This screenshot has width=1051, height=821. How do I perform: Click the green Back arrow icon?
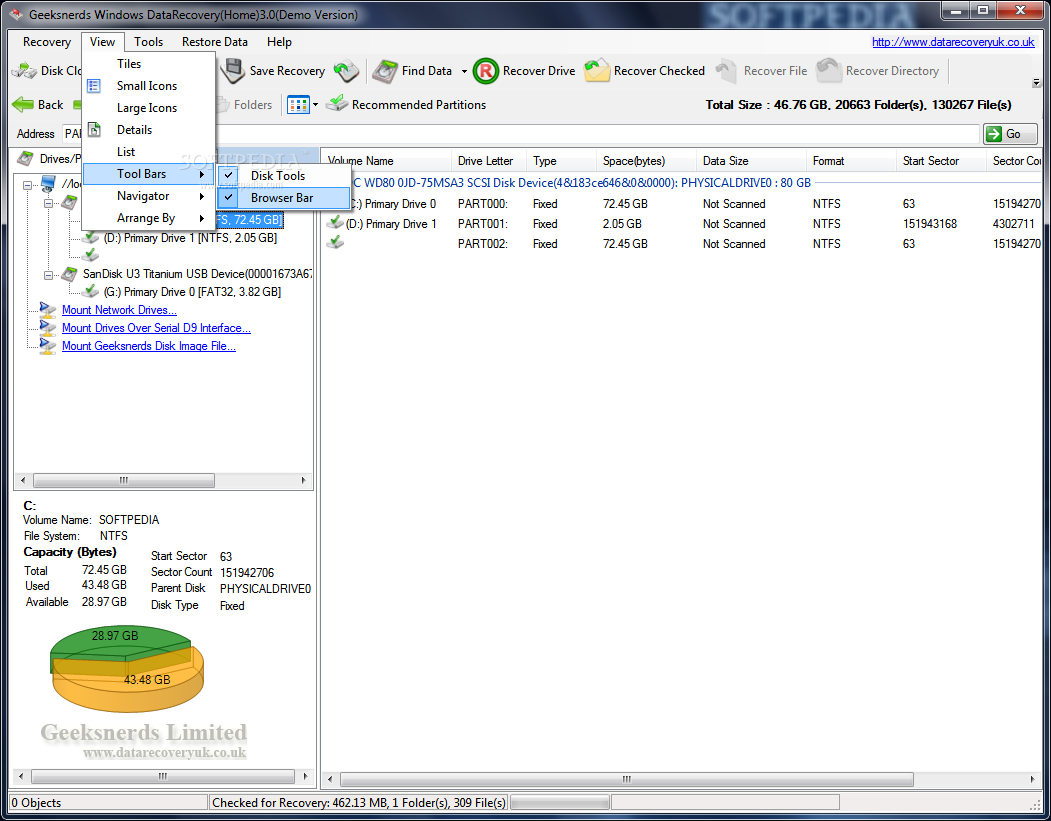23,105
